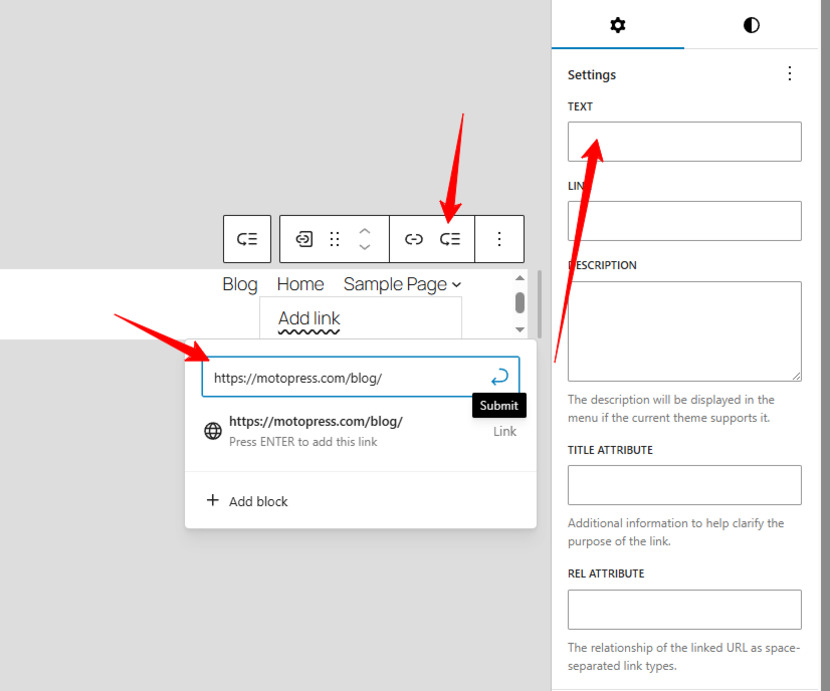This screenshot has height=691, width=830.
Task: Expand the Sample Page submenu chevron
Action: (456, 285)
